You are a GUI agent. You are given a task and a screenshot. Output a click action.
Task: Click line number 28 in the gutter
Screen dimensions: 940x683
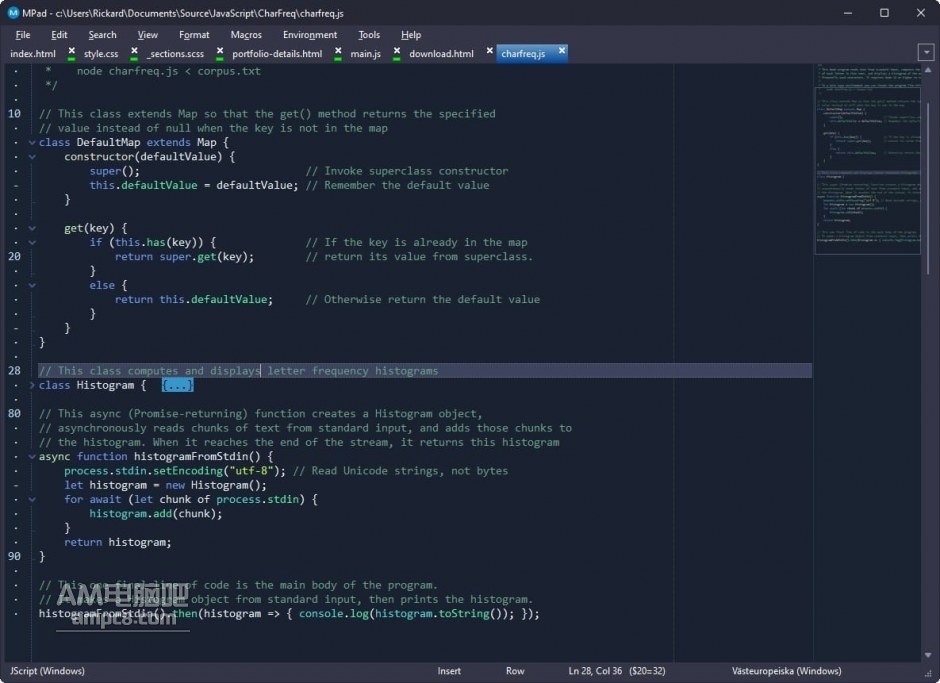click(14, 371)
